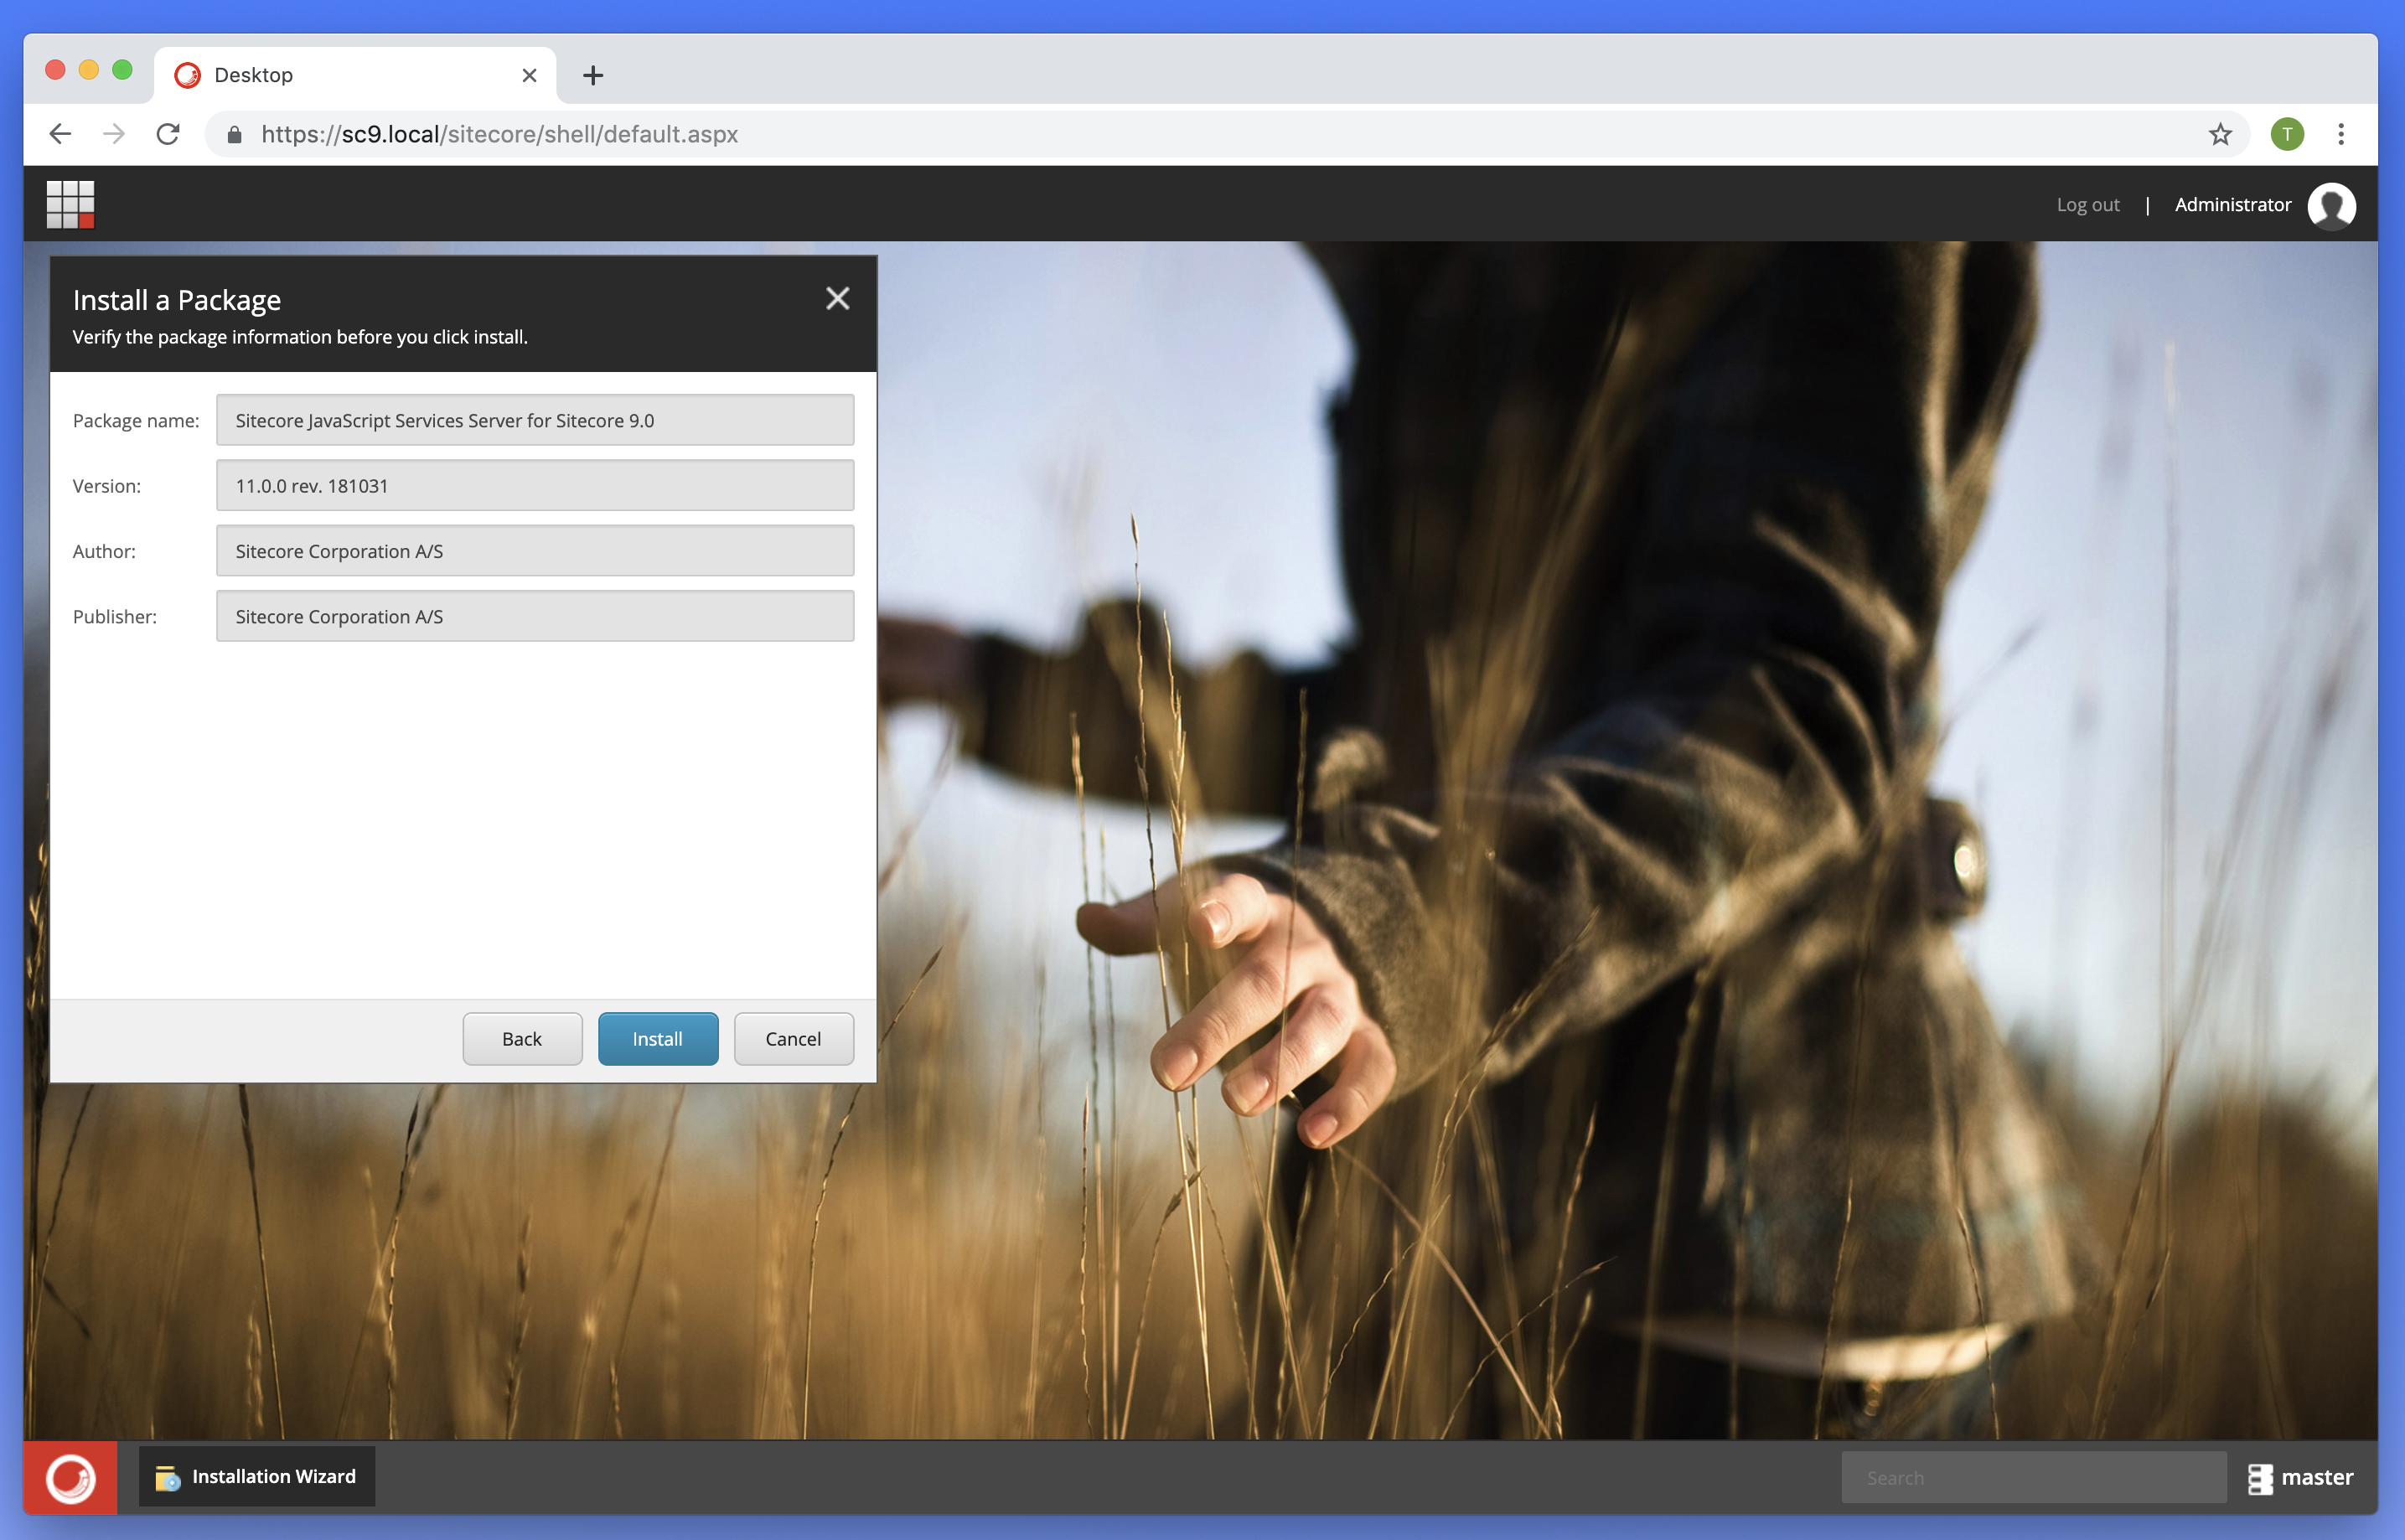Cancel the package installation

(x=793, y=1039)
